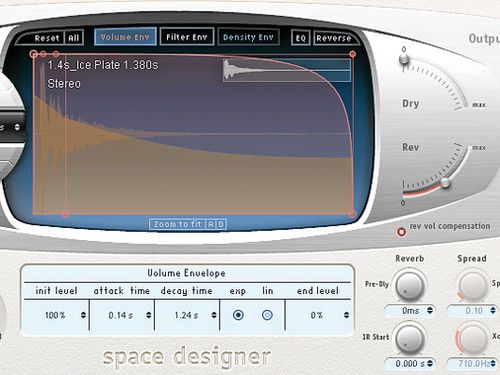The width and height of the screenshot is (500, 375).
Task: Click the All reset button
Action: click(74, 38)
